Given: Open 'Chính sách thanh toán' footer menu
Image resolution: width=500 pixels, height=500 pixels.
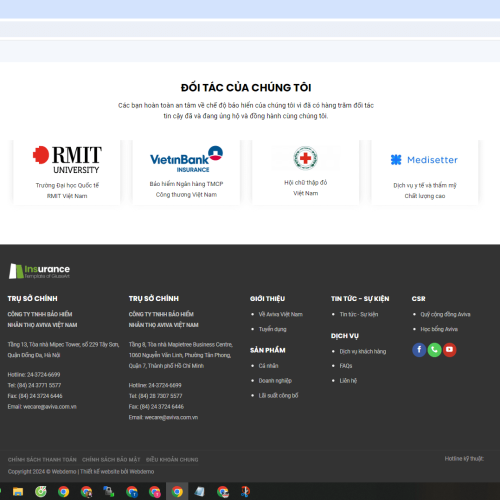Looking at the screenshot, I should click(x=42, y=460).
